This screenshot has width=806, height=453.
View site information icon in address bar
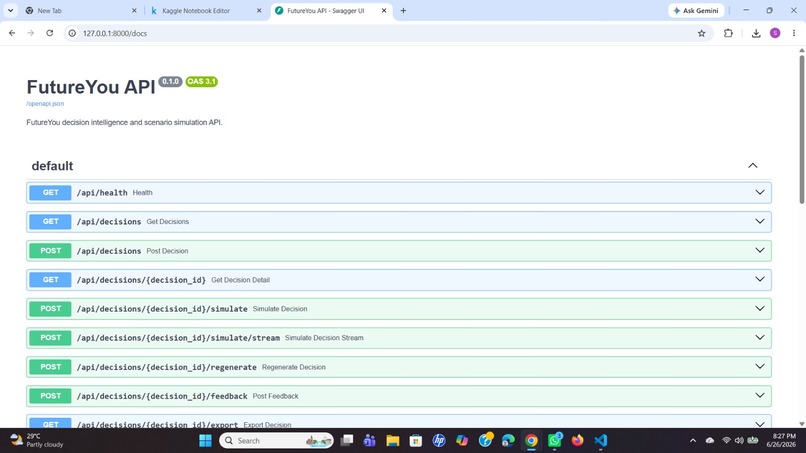72,33
